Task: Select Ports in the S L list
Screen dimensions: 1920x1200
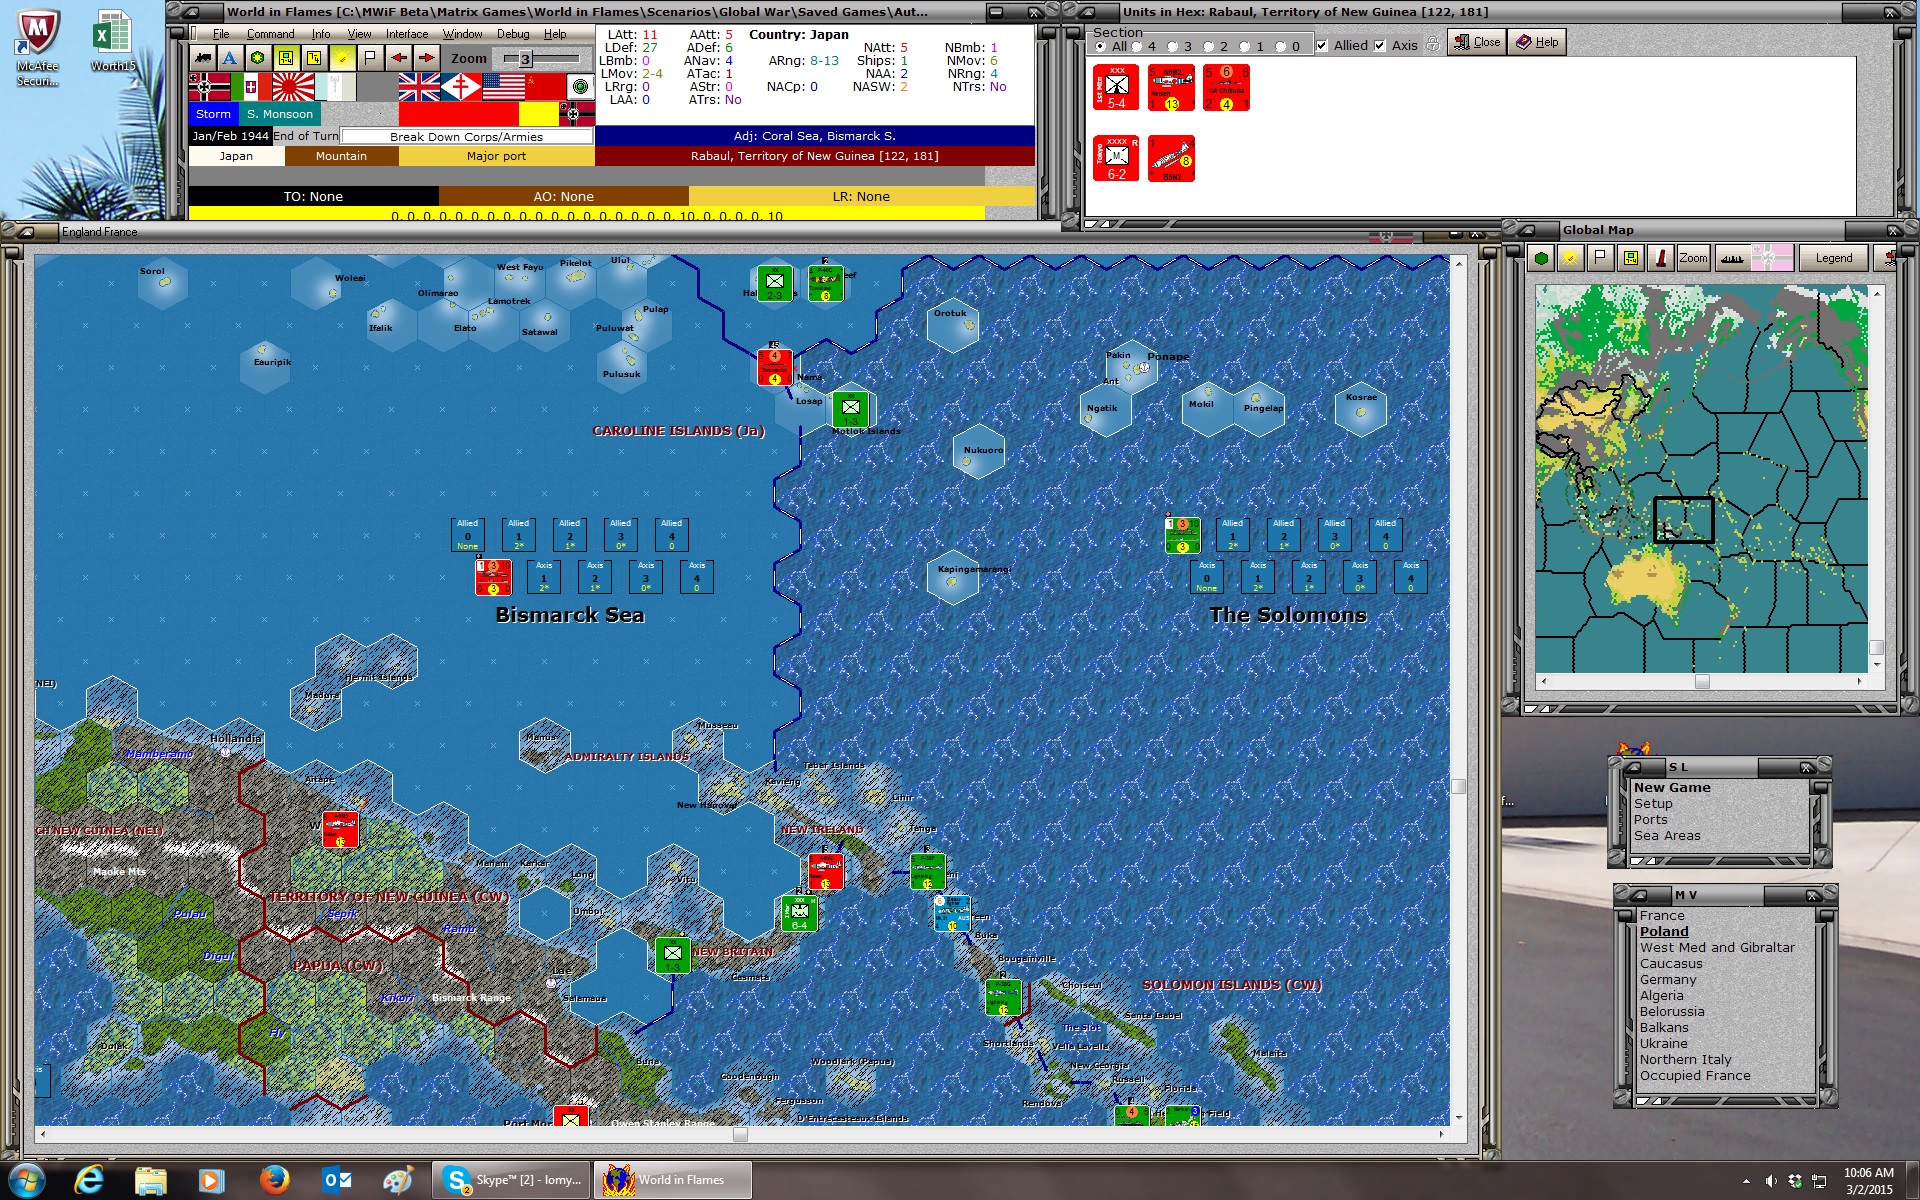Action: [1651, 819]
